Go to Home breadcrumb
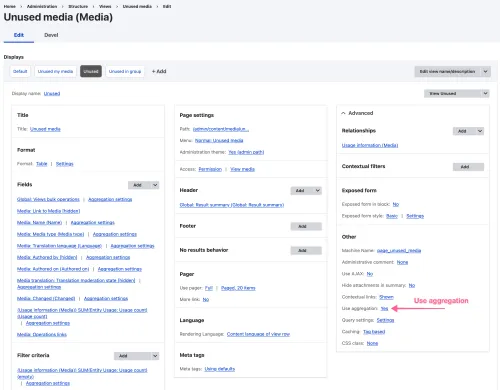500x390 pixels. pos(9,6)
